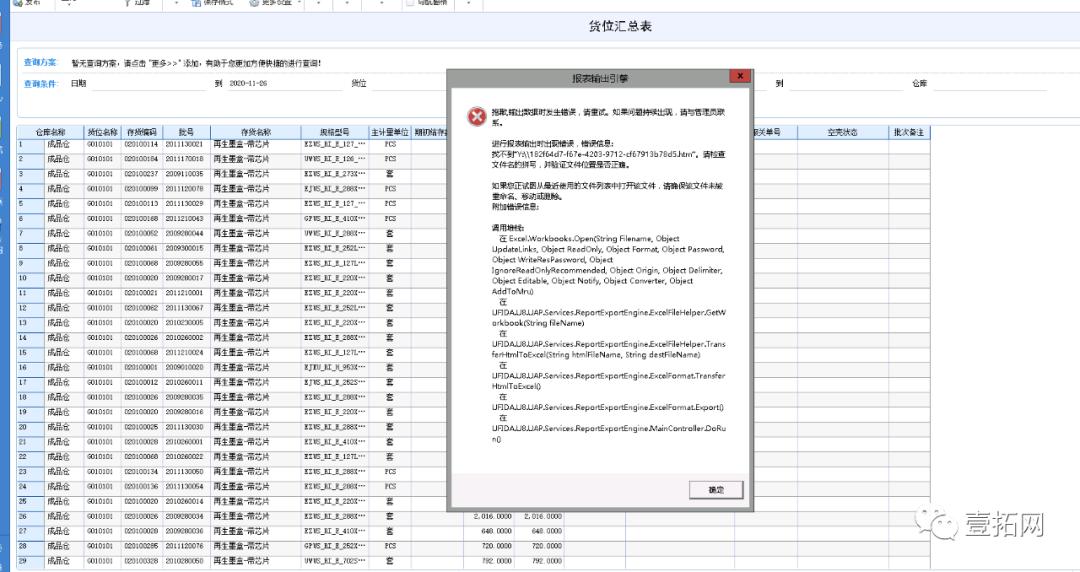Click the 存货编码 column header
Screen dimensions: 1080x572
click(x=141, y=132)
